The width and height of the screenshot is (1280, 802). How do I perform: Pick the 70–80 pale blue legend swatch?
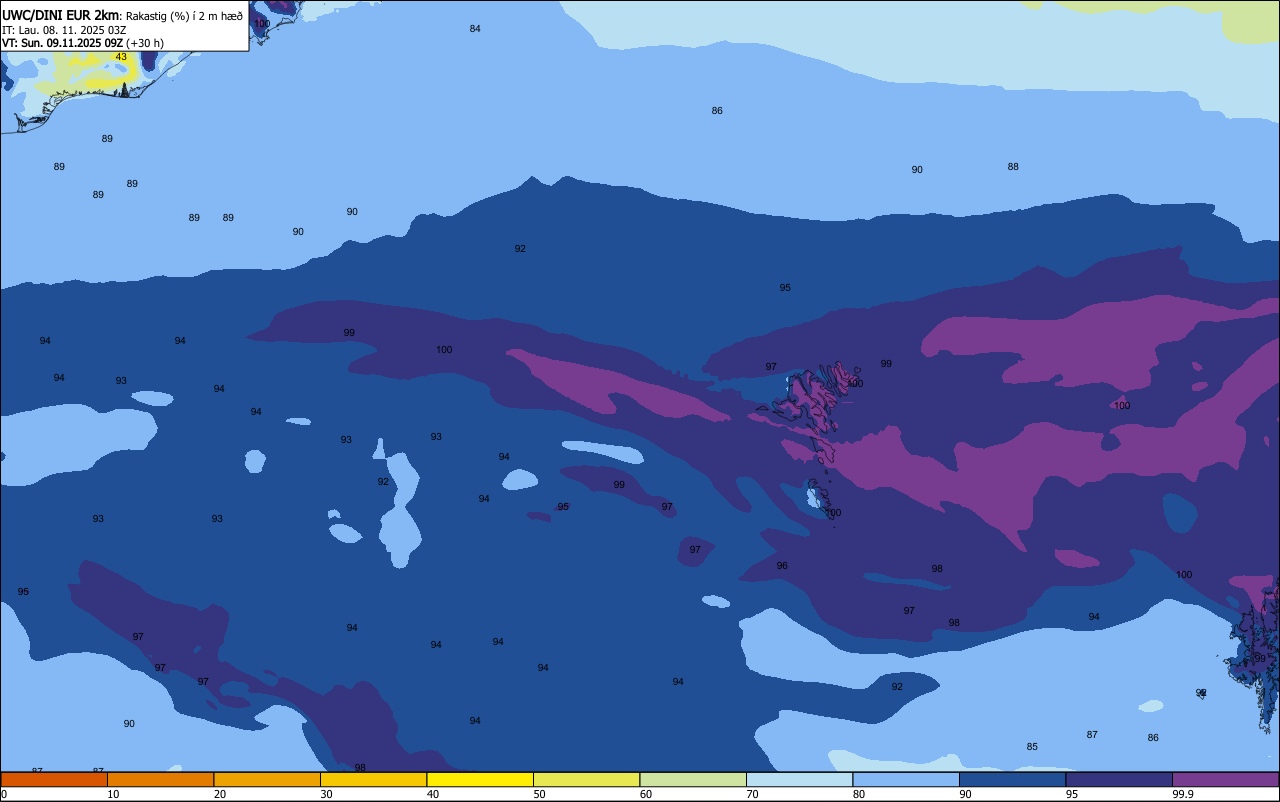click(799, 779)
